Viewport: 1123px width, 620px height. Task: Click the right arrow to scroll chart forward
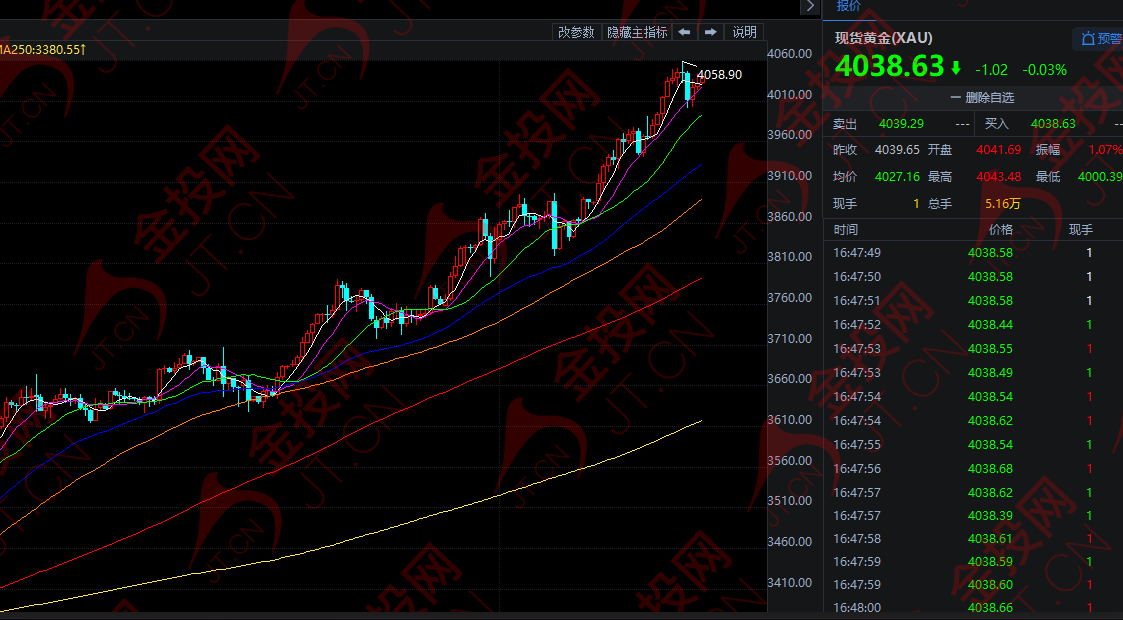710,32
